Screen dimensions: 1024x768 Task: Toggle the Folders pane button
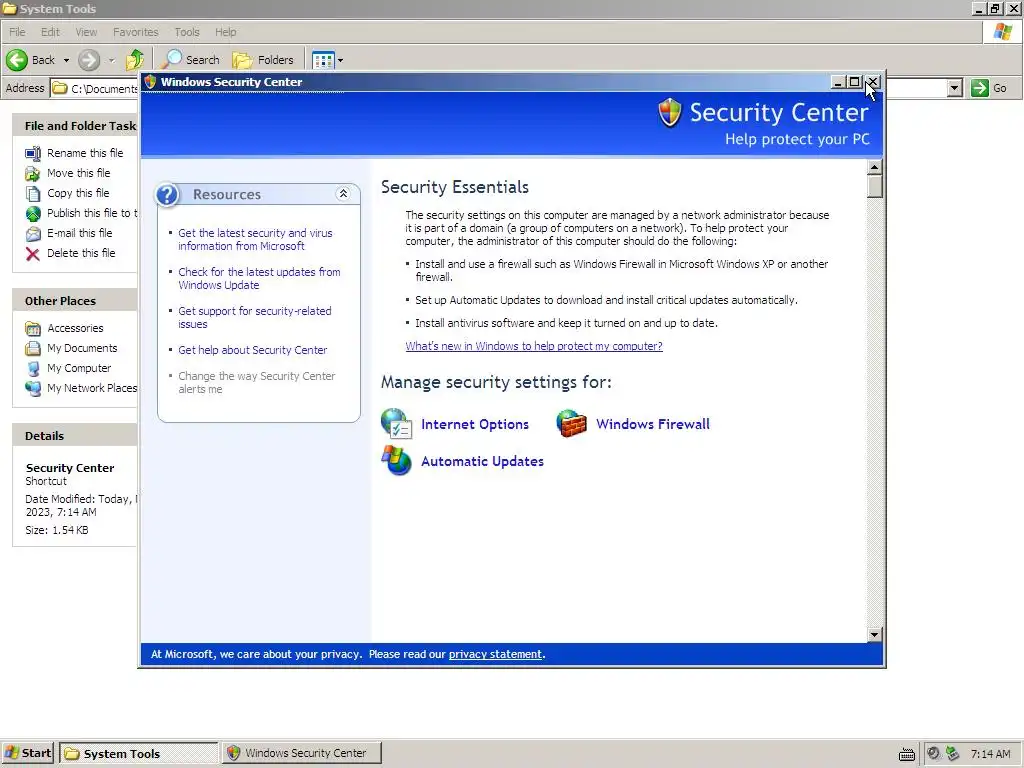click(x=263, y=60)
